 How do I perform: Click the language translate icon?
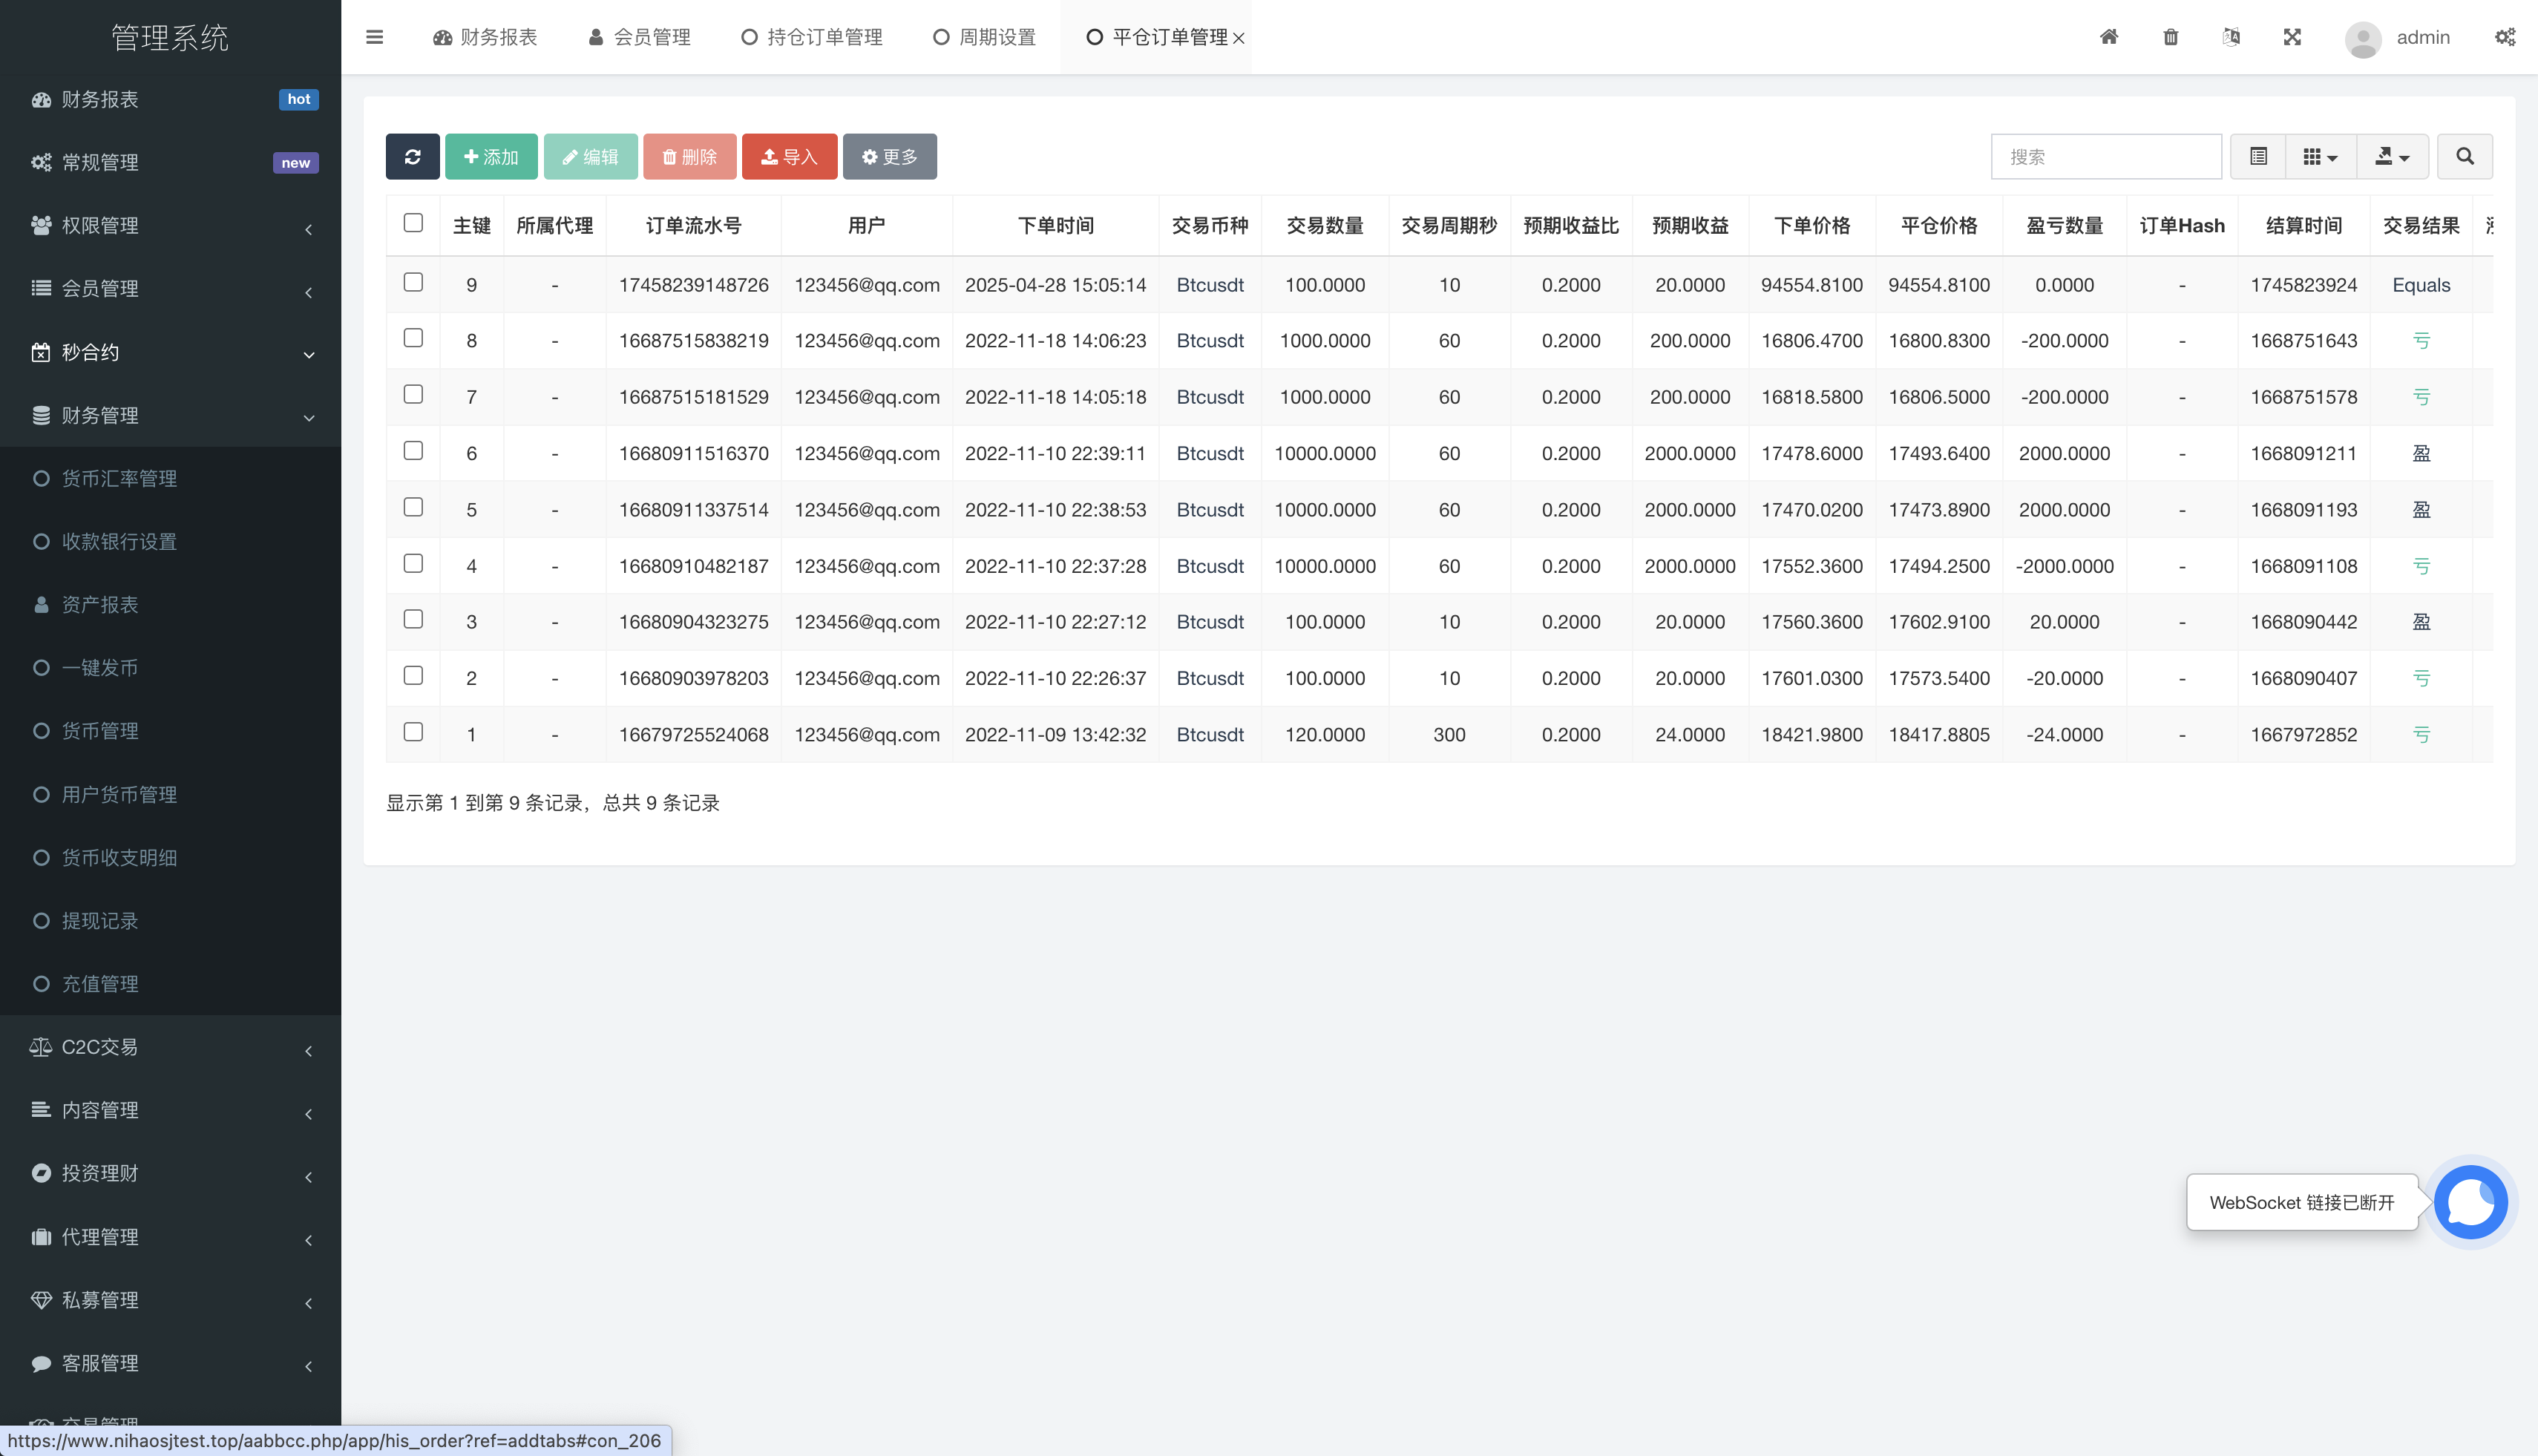[x=2231, y=37]
